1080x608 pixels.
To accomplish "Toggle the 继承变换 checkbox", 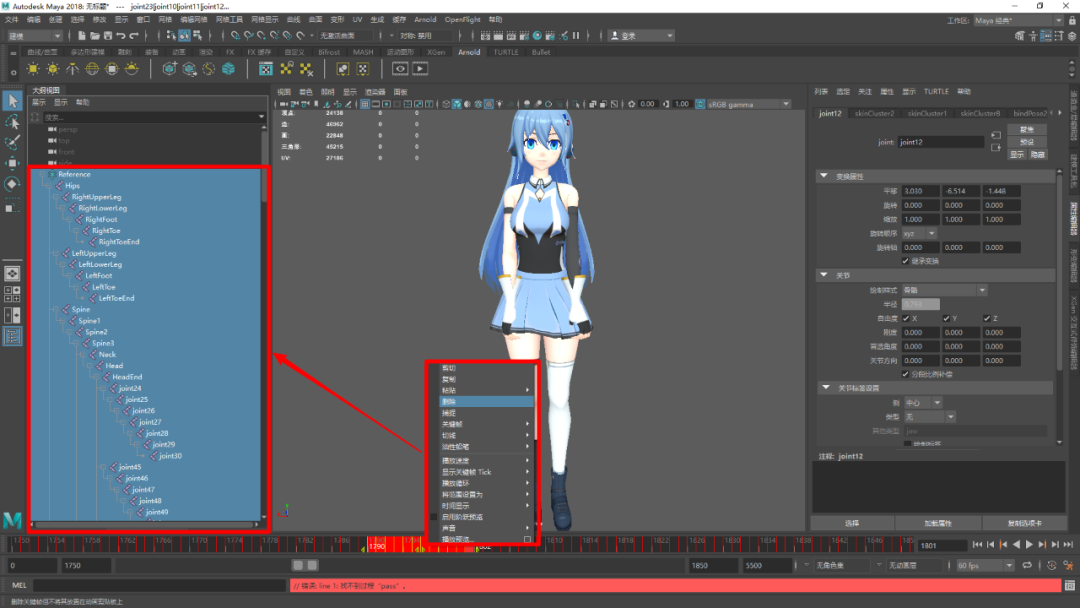I will [x=905, y=261].
